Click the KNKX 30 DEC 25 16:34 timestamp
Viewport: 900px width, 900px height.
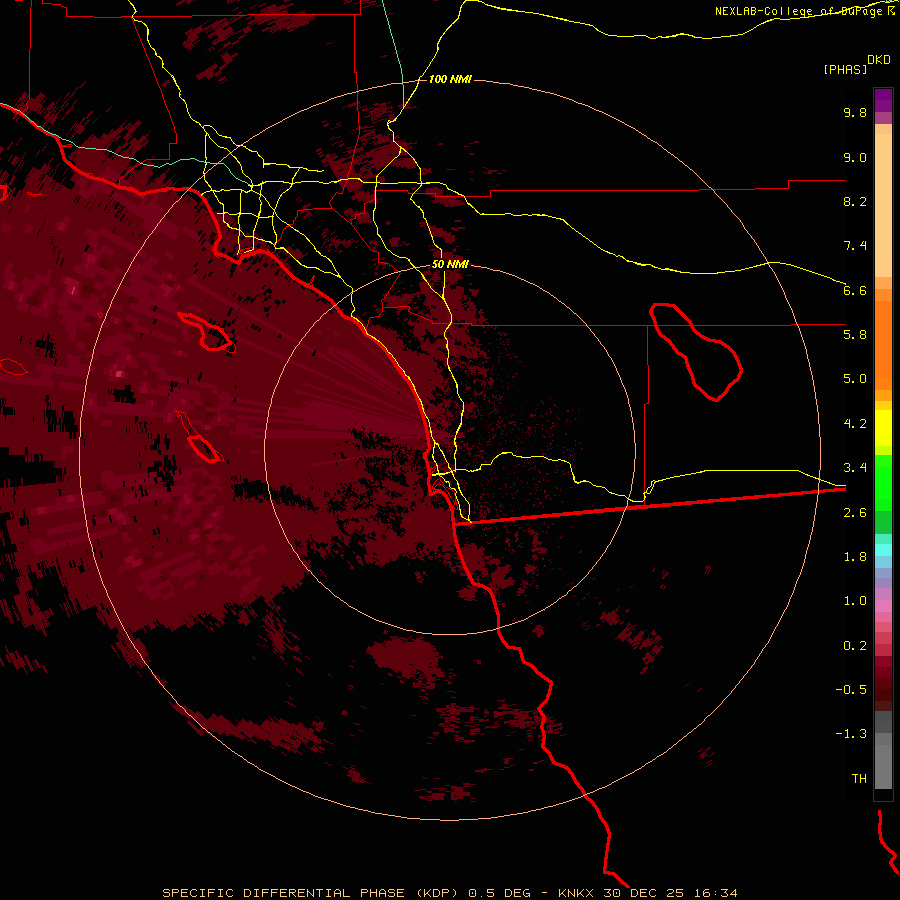pos(647,893)
